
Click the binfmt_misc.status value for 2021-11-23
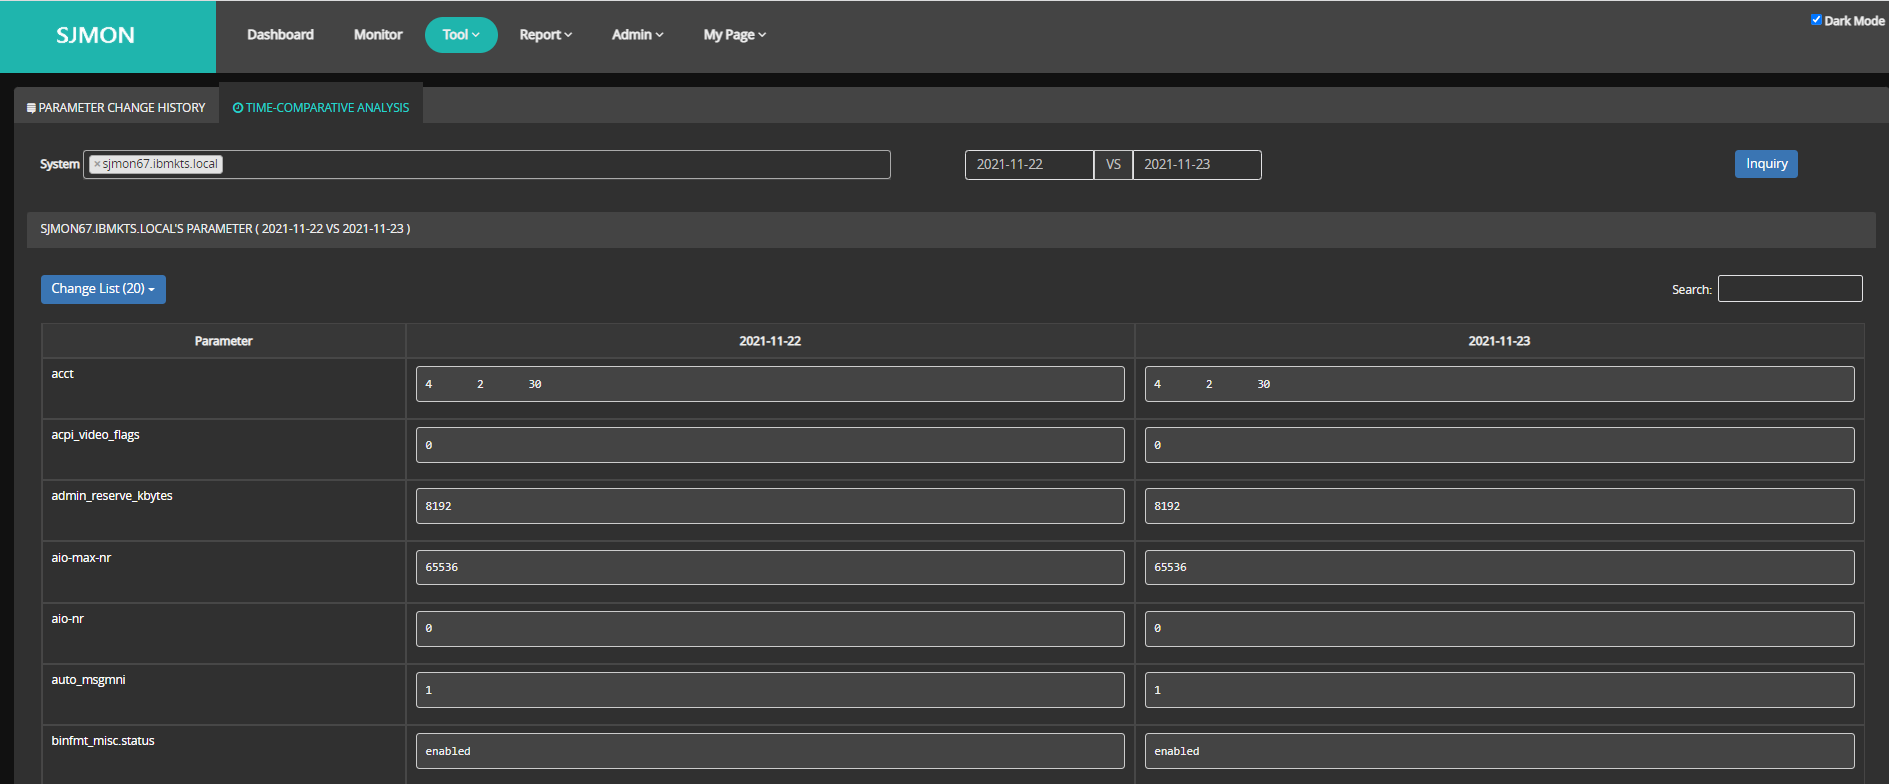1498,751
